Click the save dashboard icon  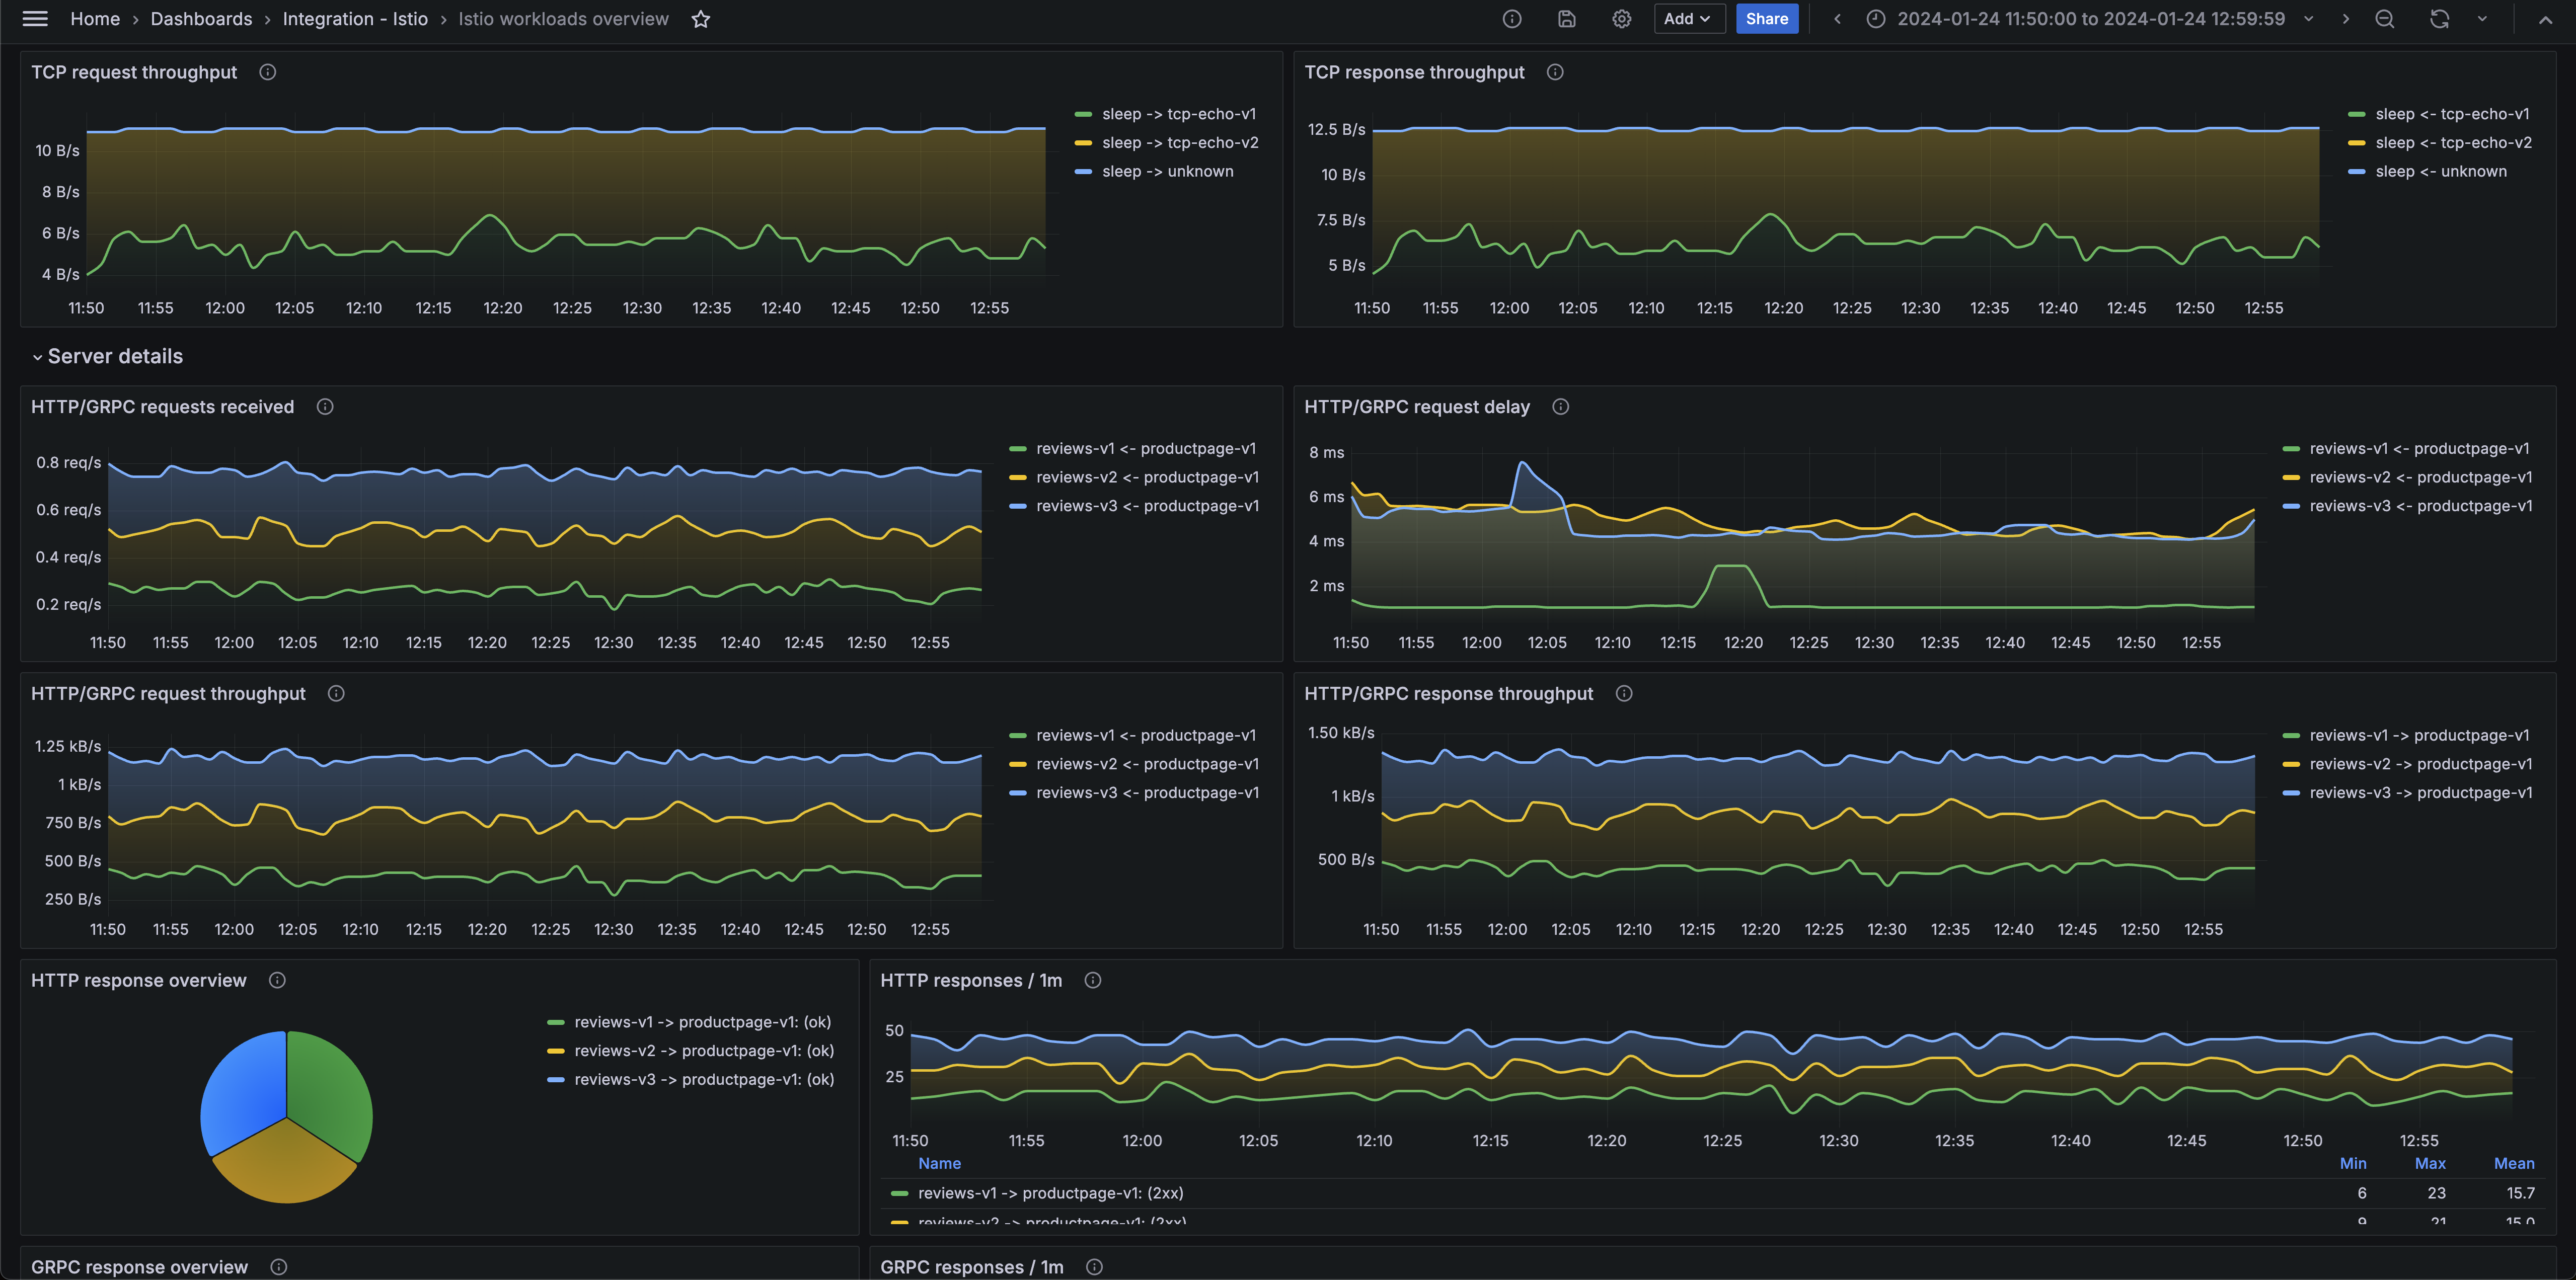1567,19
